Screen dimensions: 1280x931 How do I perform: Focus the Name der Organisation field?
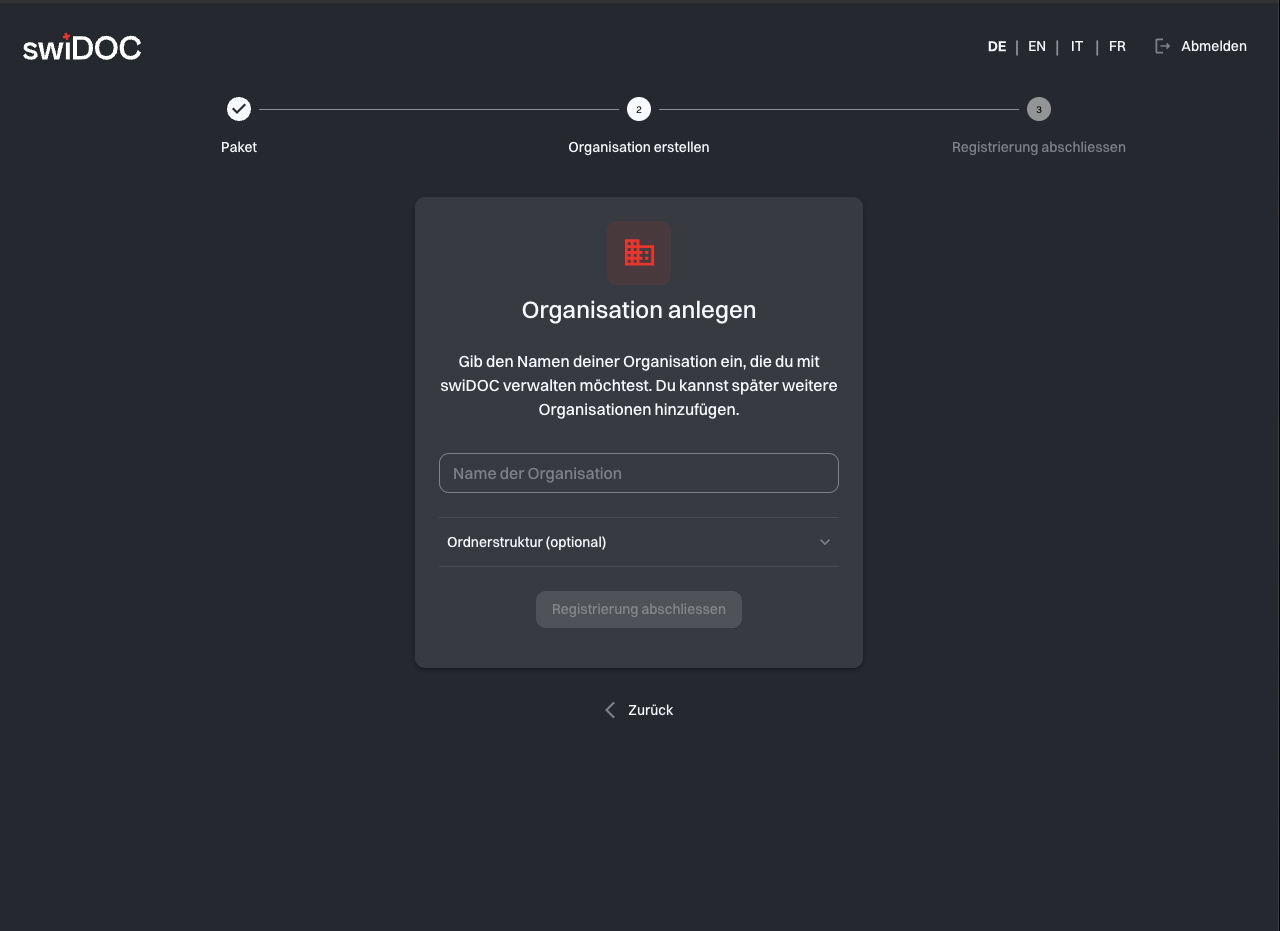point(639,473)
